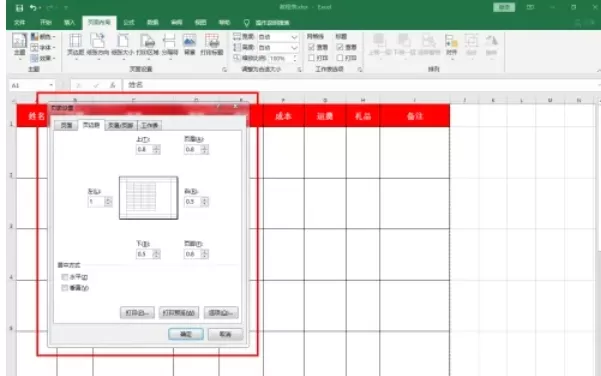Toggle the Headings Print (打印) checkbox
This screenshot has width=601, height=376.
tap(340, 58)
